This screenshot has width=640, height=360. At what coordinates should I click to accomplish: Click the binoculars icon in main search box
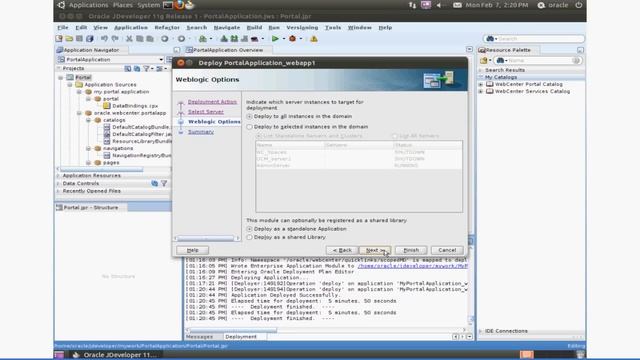coord(490,39)
